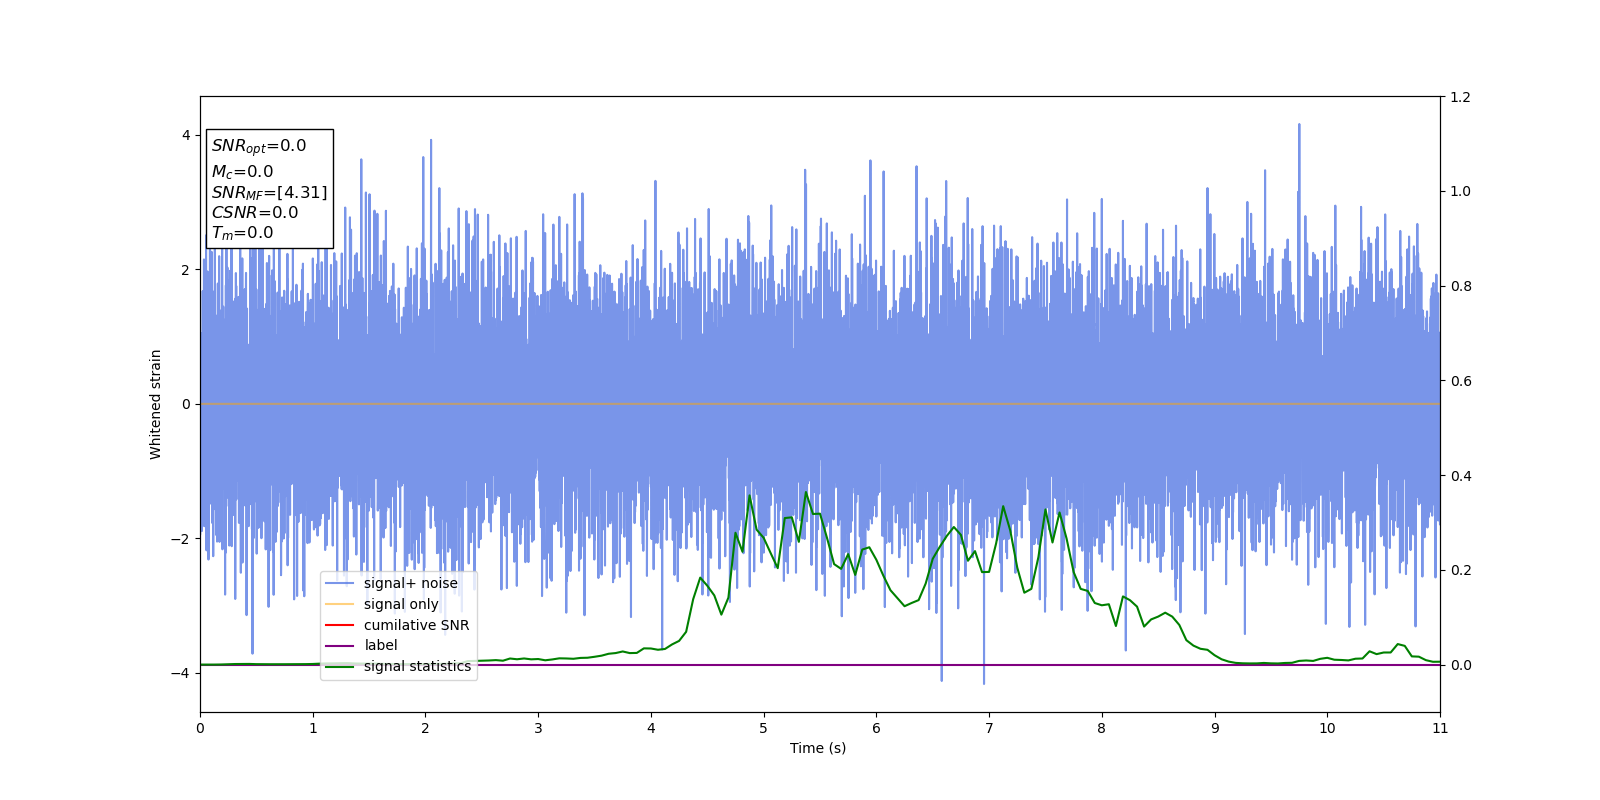
Task: Click the right y-axis tick label 0.6
Action: pos(1461,381)
